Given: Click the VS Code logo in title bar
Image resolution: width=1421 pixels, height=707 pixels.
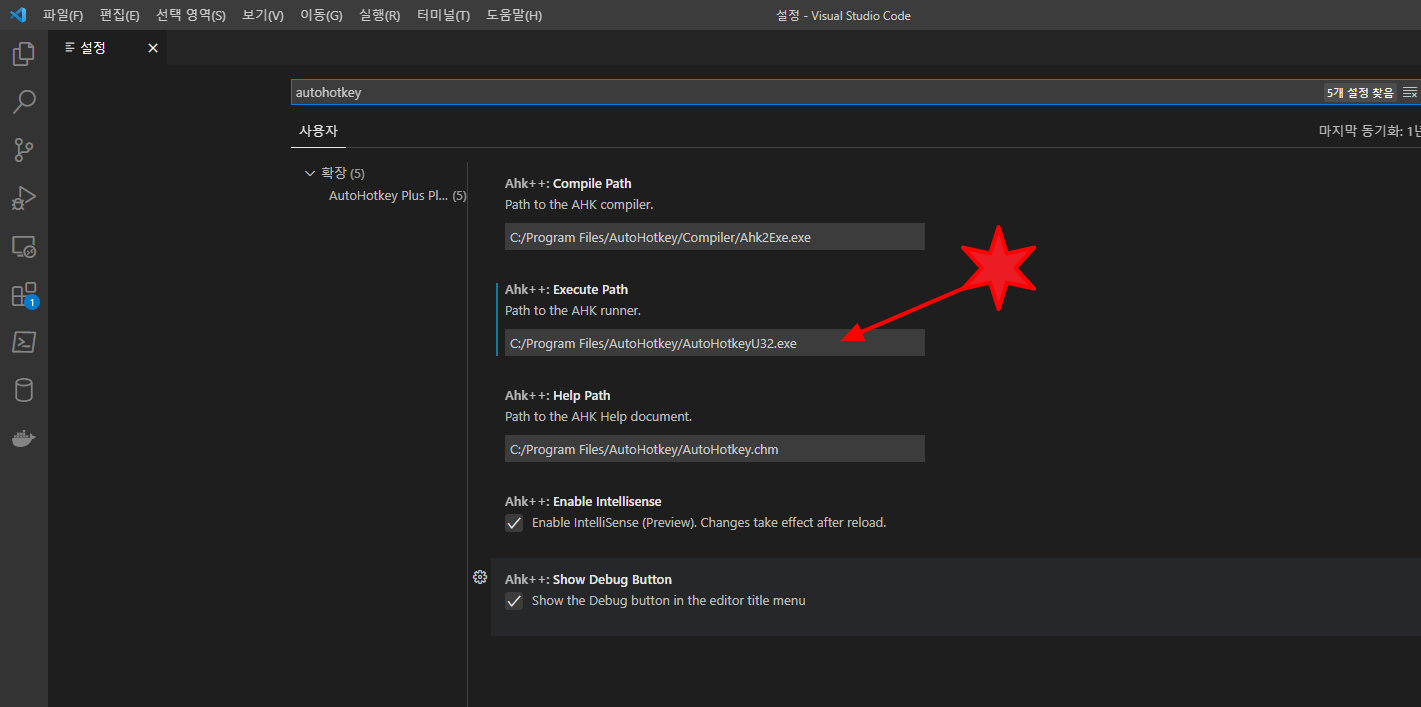Looking at the screenshot, I should click(x=17, y=15).
